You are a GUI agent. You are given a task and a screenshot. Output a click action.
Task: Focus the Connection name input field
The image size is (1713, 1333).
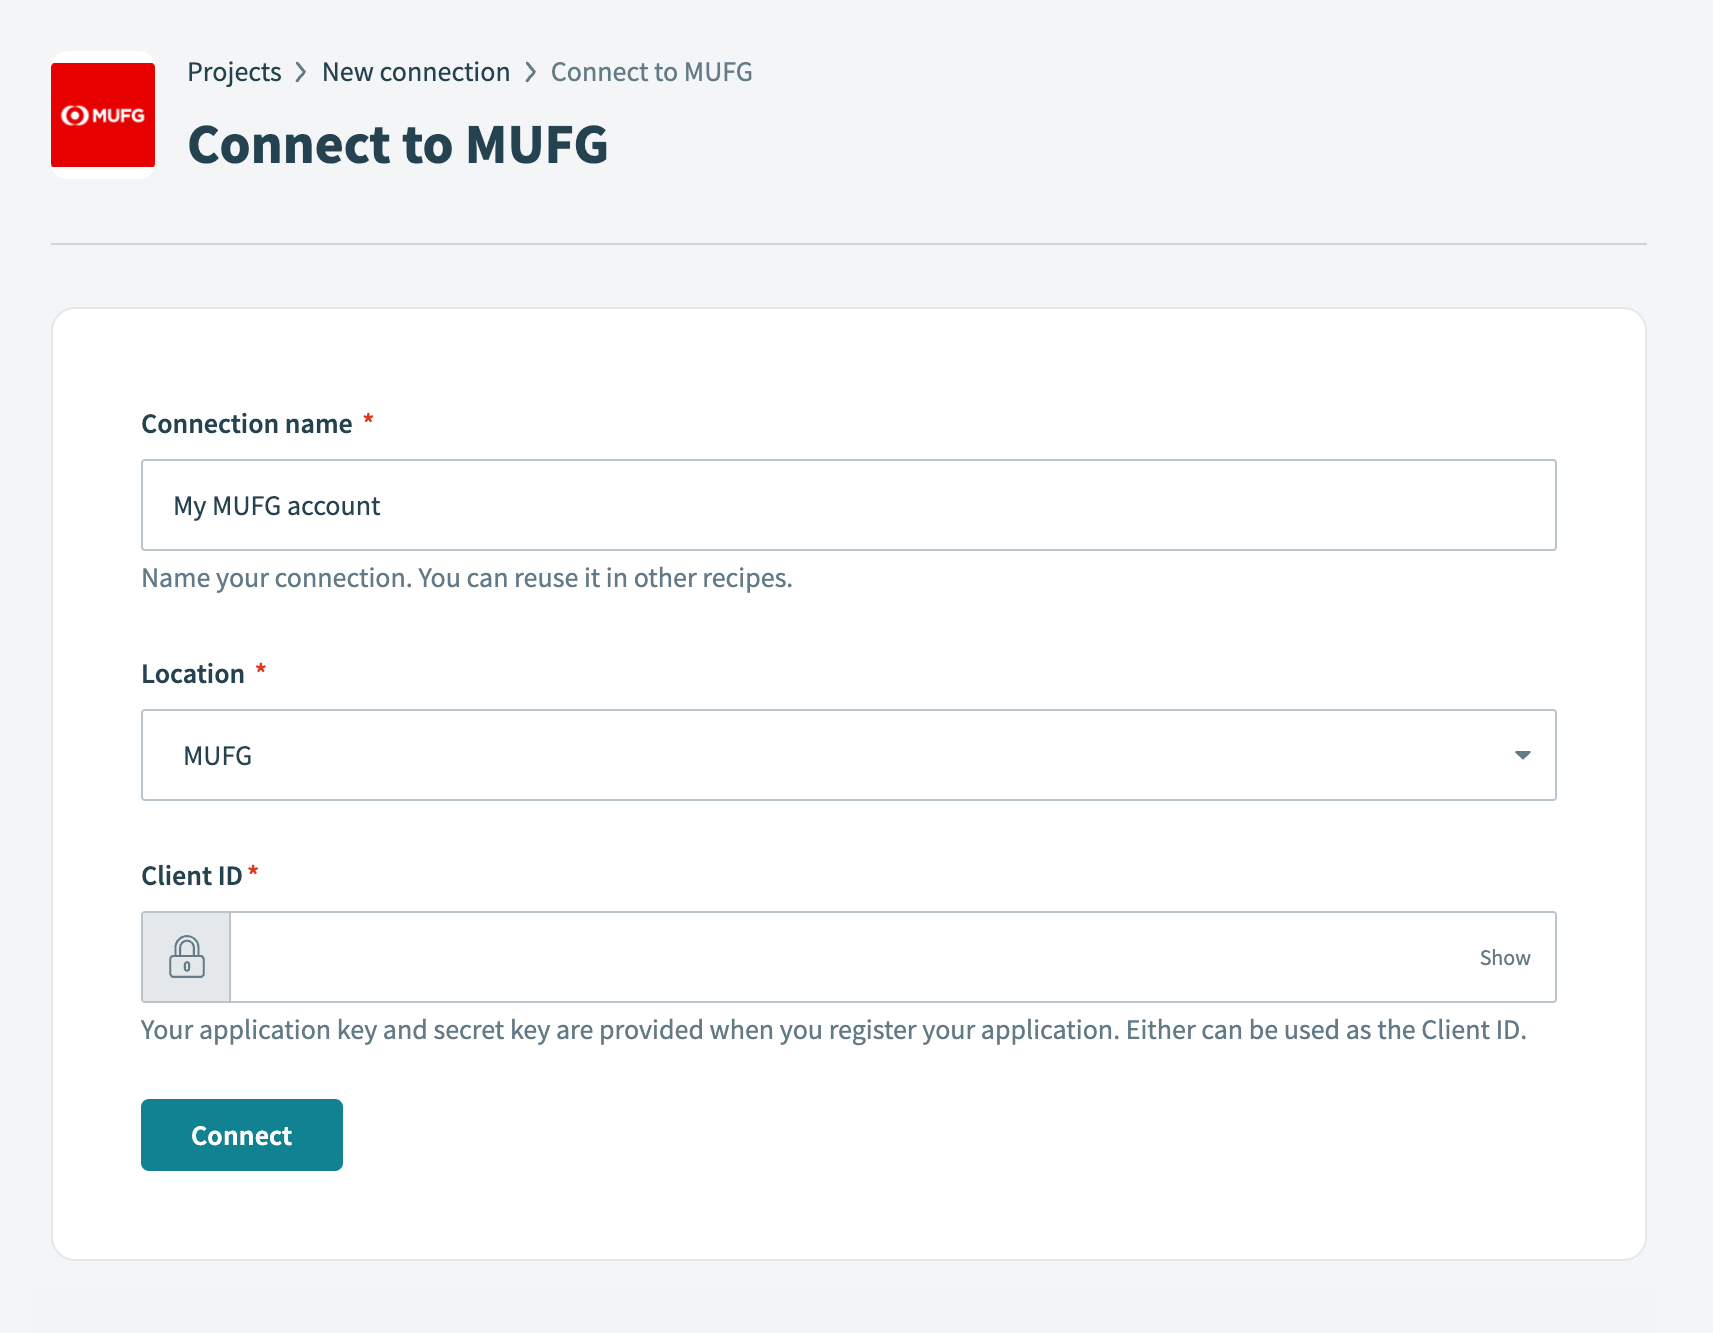pyautogui.click(x=848, y=505)
